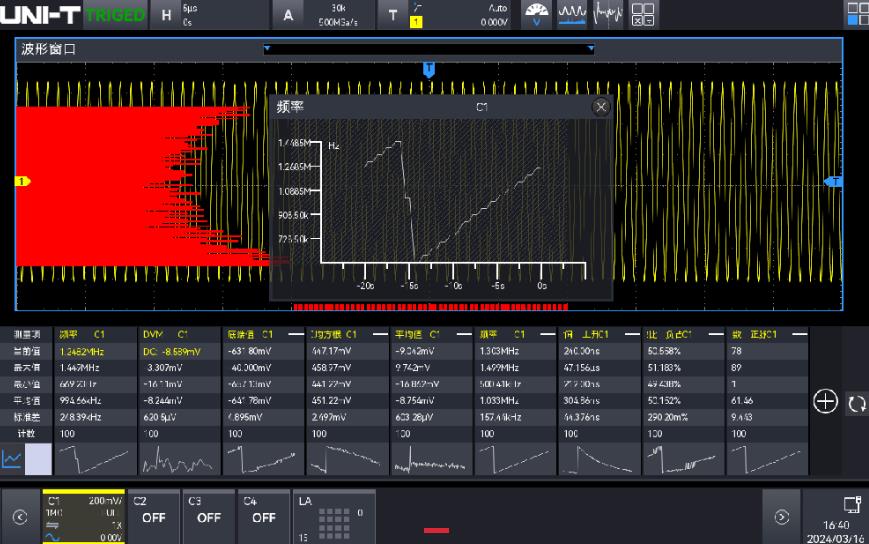This screenshot has width=869, height=544.
Task: Reset measurement statistics with the refresh icon
Action: click(x=856, y=403)
